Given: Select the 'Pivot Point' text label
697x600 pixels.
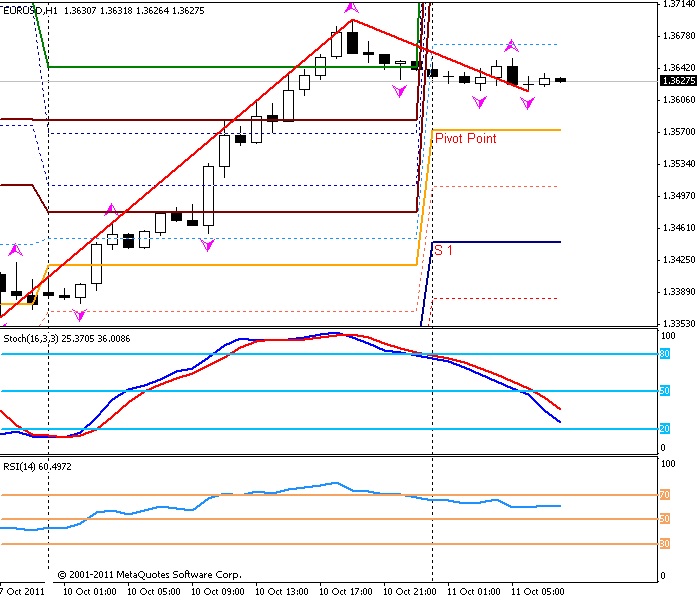Looking at the screenshot, I should tap(465, 139).
